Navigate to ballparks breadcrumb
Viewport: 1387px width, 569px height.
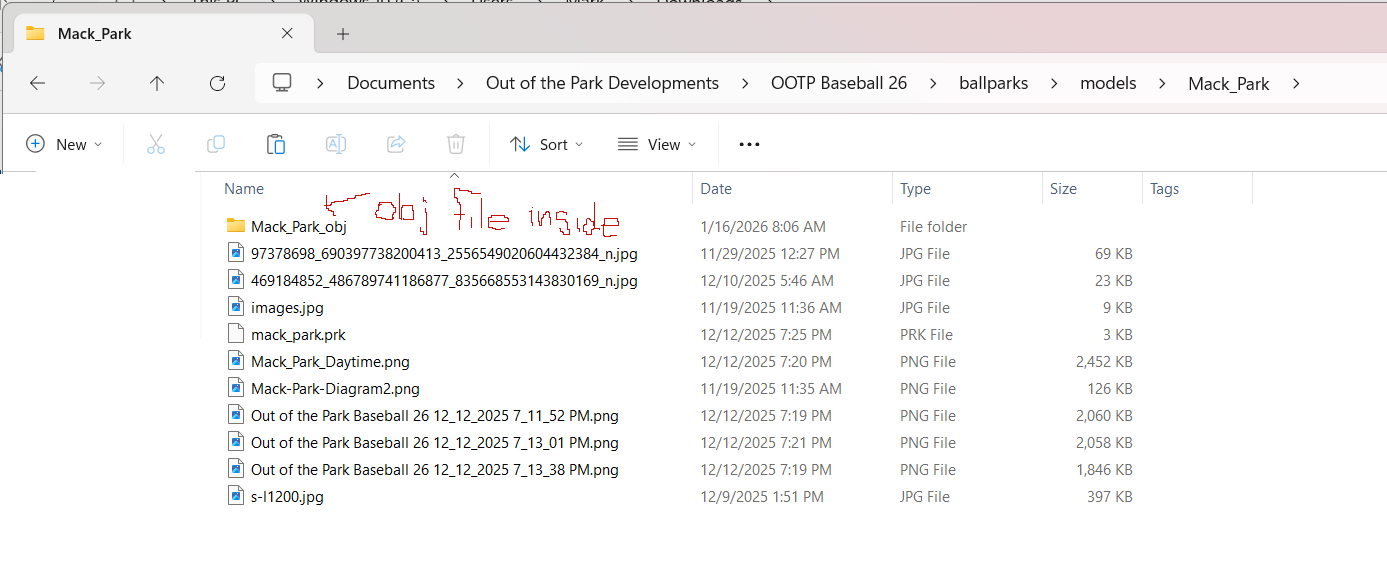click(993, 83)
